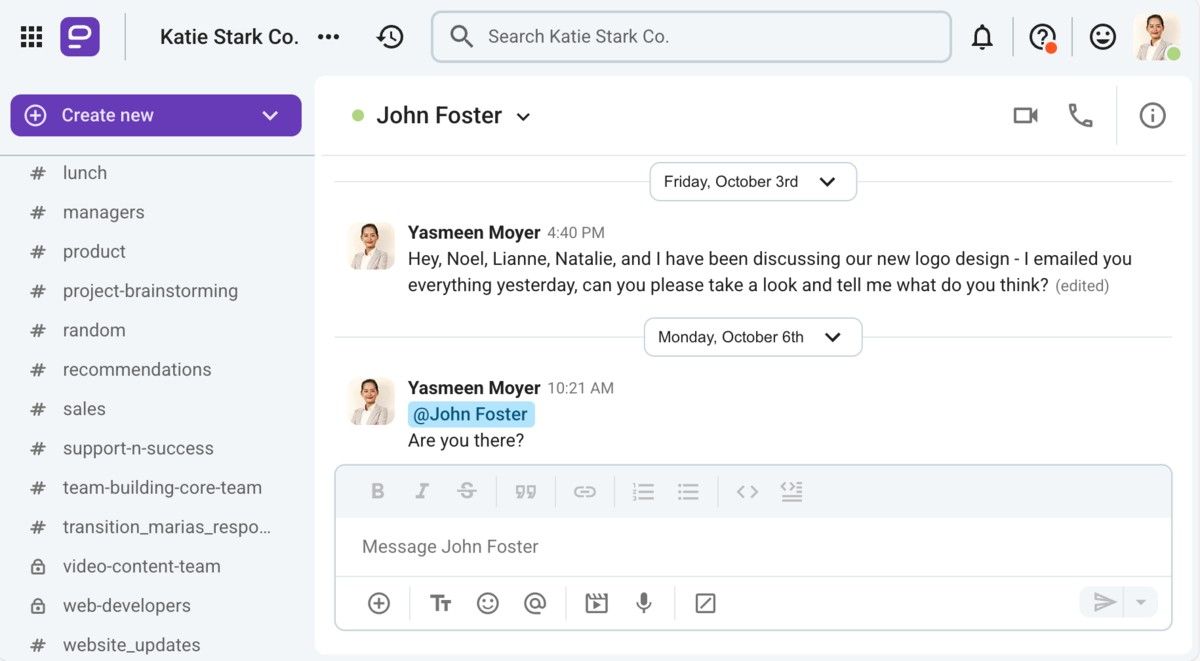Screen dimensions: 1200x661
Task: Start a voice call using phone icon
Action: pyautogui.click(x=1080, y=116)
